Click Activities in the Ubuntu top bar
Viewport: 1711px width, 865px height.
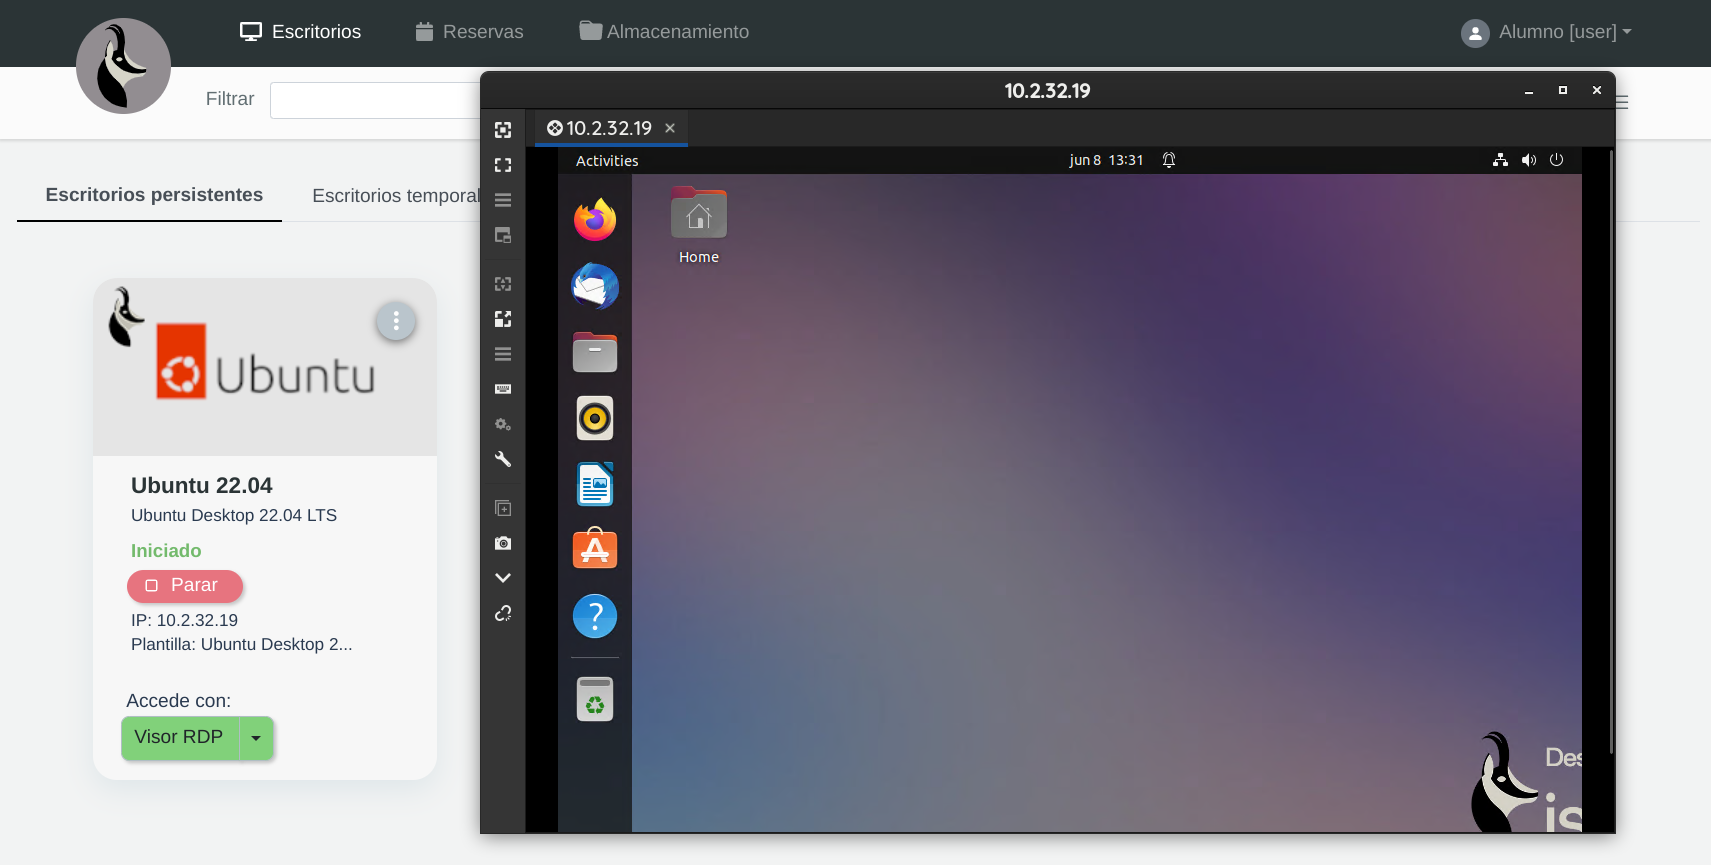(x=607, y=161)
